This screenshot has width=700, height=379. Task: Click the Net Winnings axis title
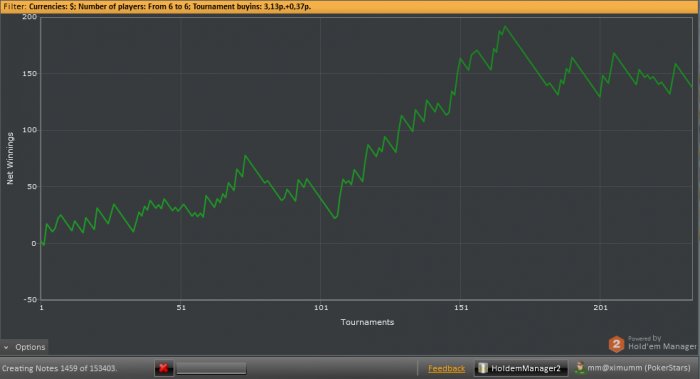(x=10, y=158)
